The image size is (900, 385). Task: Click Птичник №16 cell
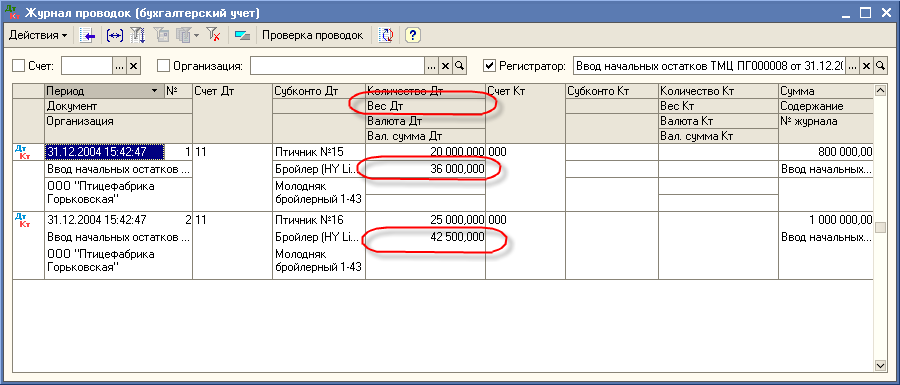pos(319,220)
